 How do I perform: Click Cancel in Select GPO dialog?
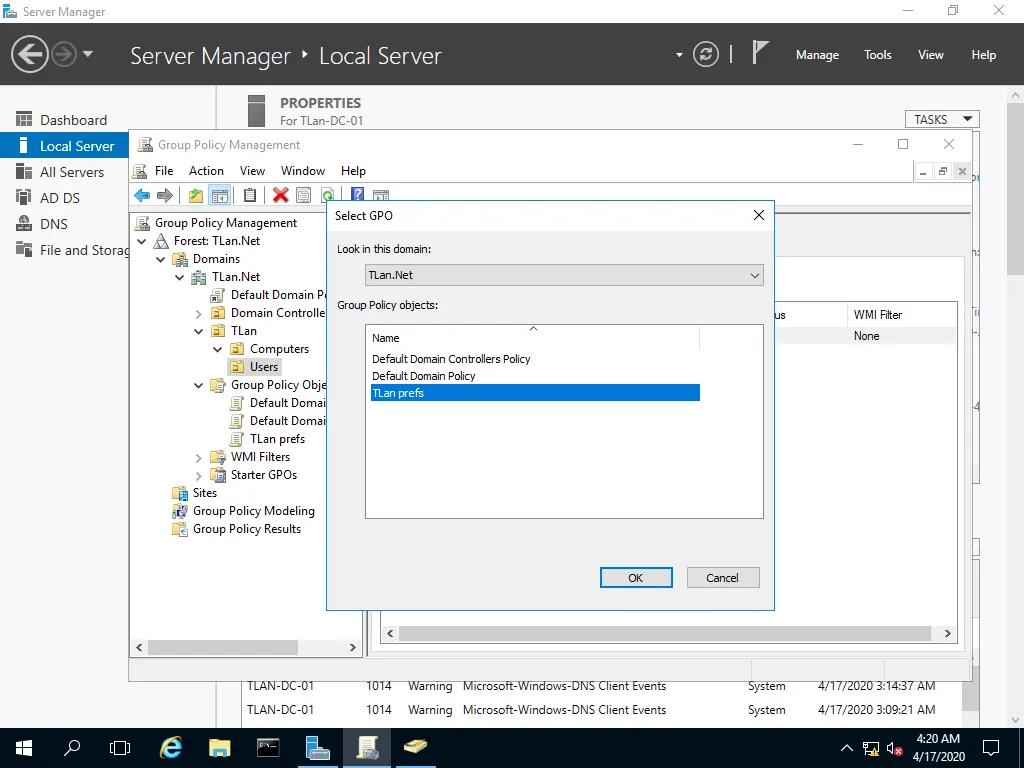(722, 577)
